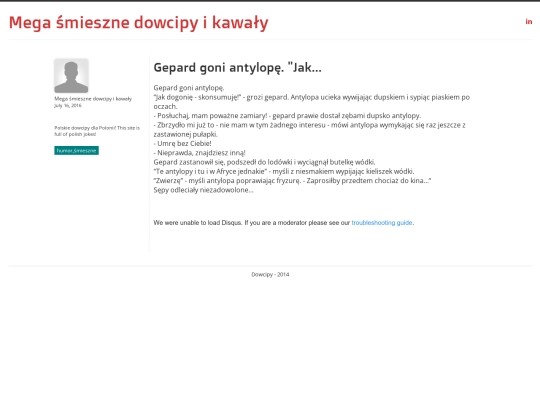Open the LinkedIn icon in header
Screen dimensions: 540x405
(x=529, y=22)
